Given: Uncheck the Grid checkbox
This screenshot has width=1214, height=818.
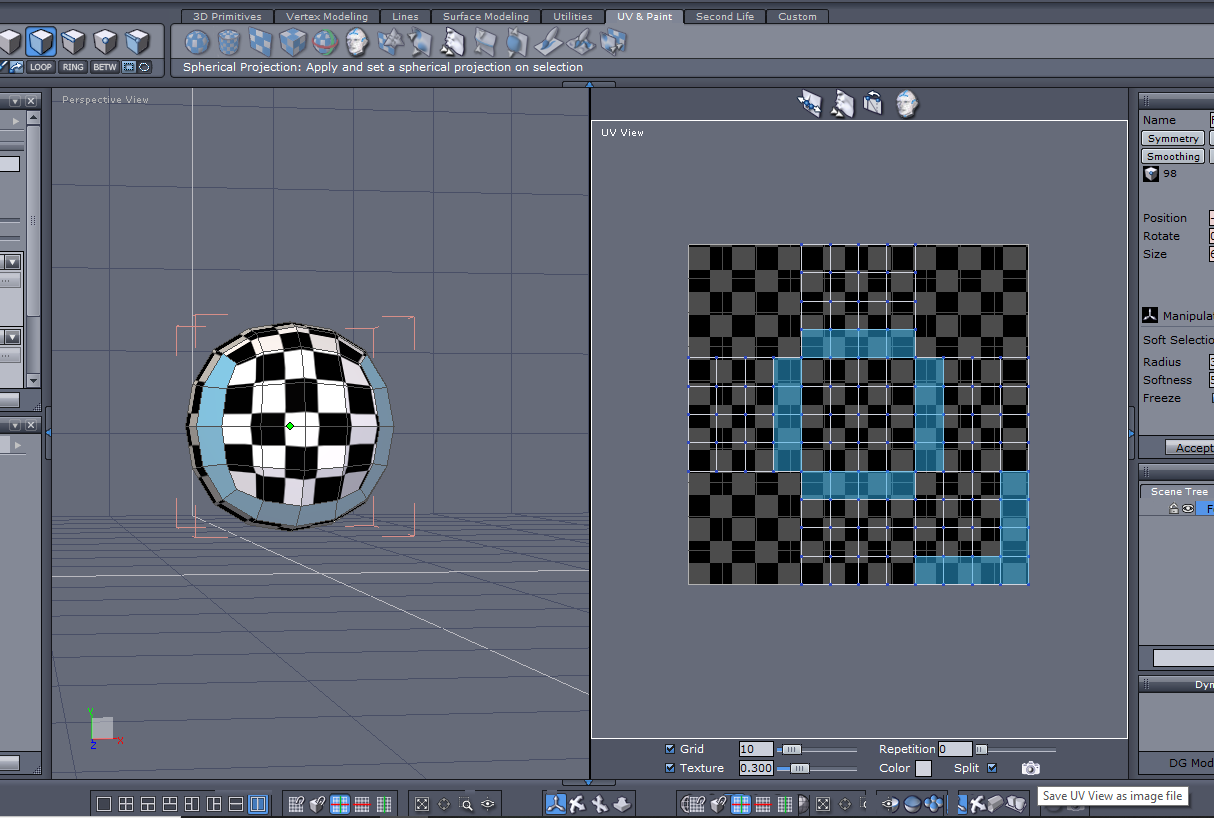Looking at the screenshot, I should point(670,749).
